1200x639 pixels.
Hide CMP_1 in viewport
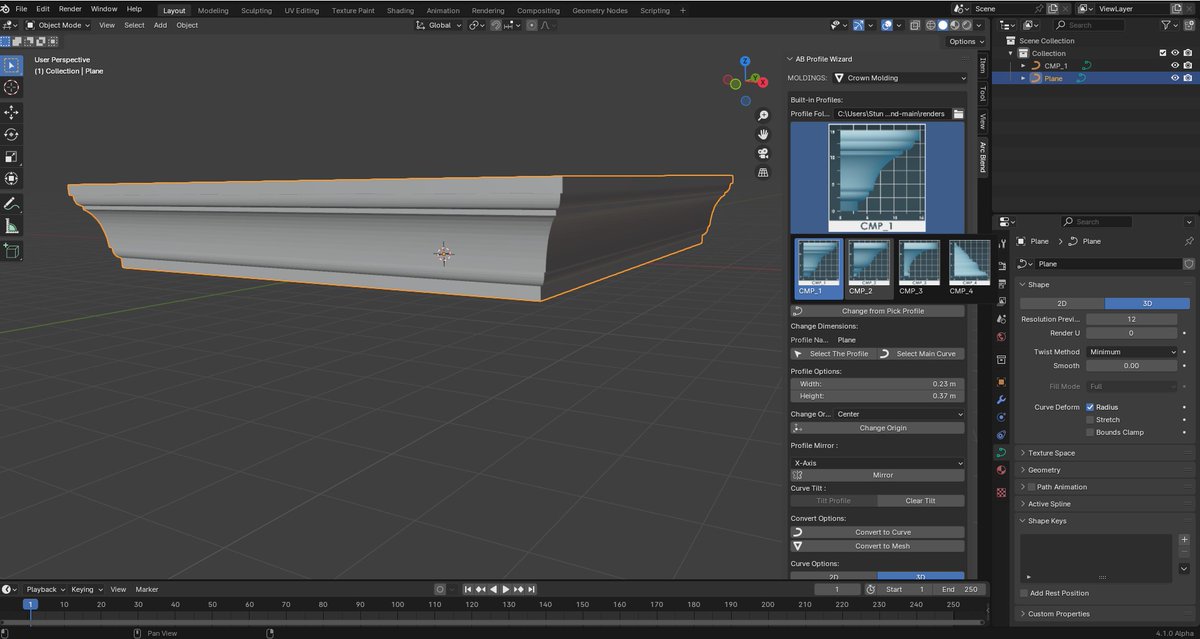1174,65
